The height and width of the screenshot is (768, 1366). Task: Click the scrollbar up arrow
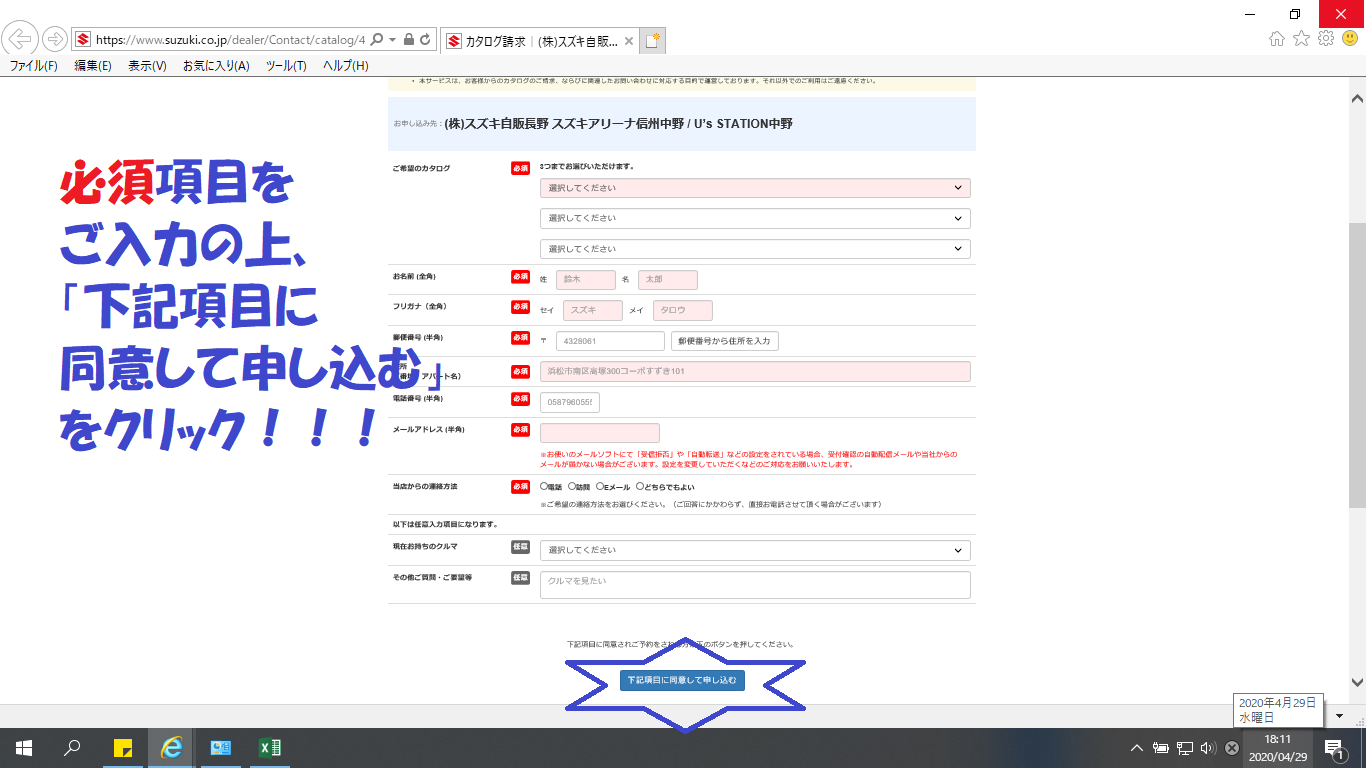coord(1357,99)
